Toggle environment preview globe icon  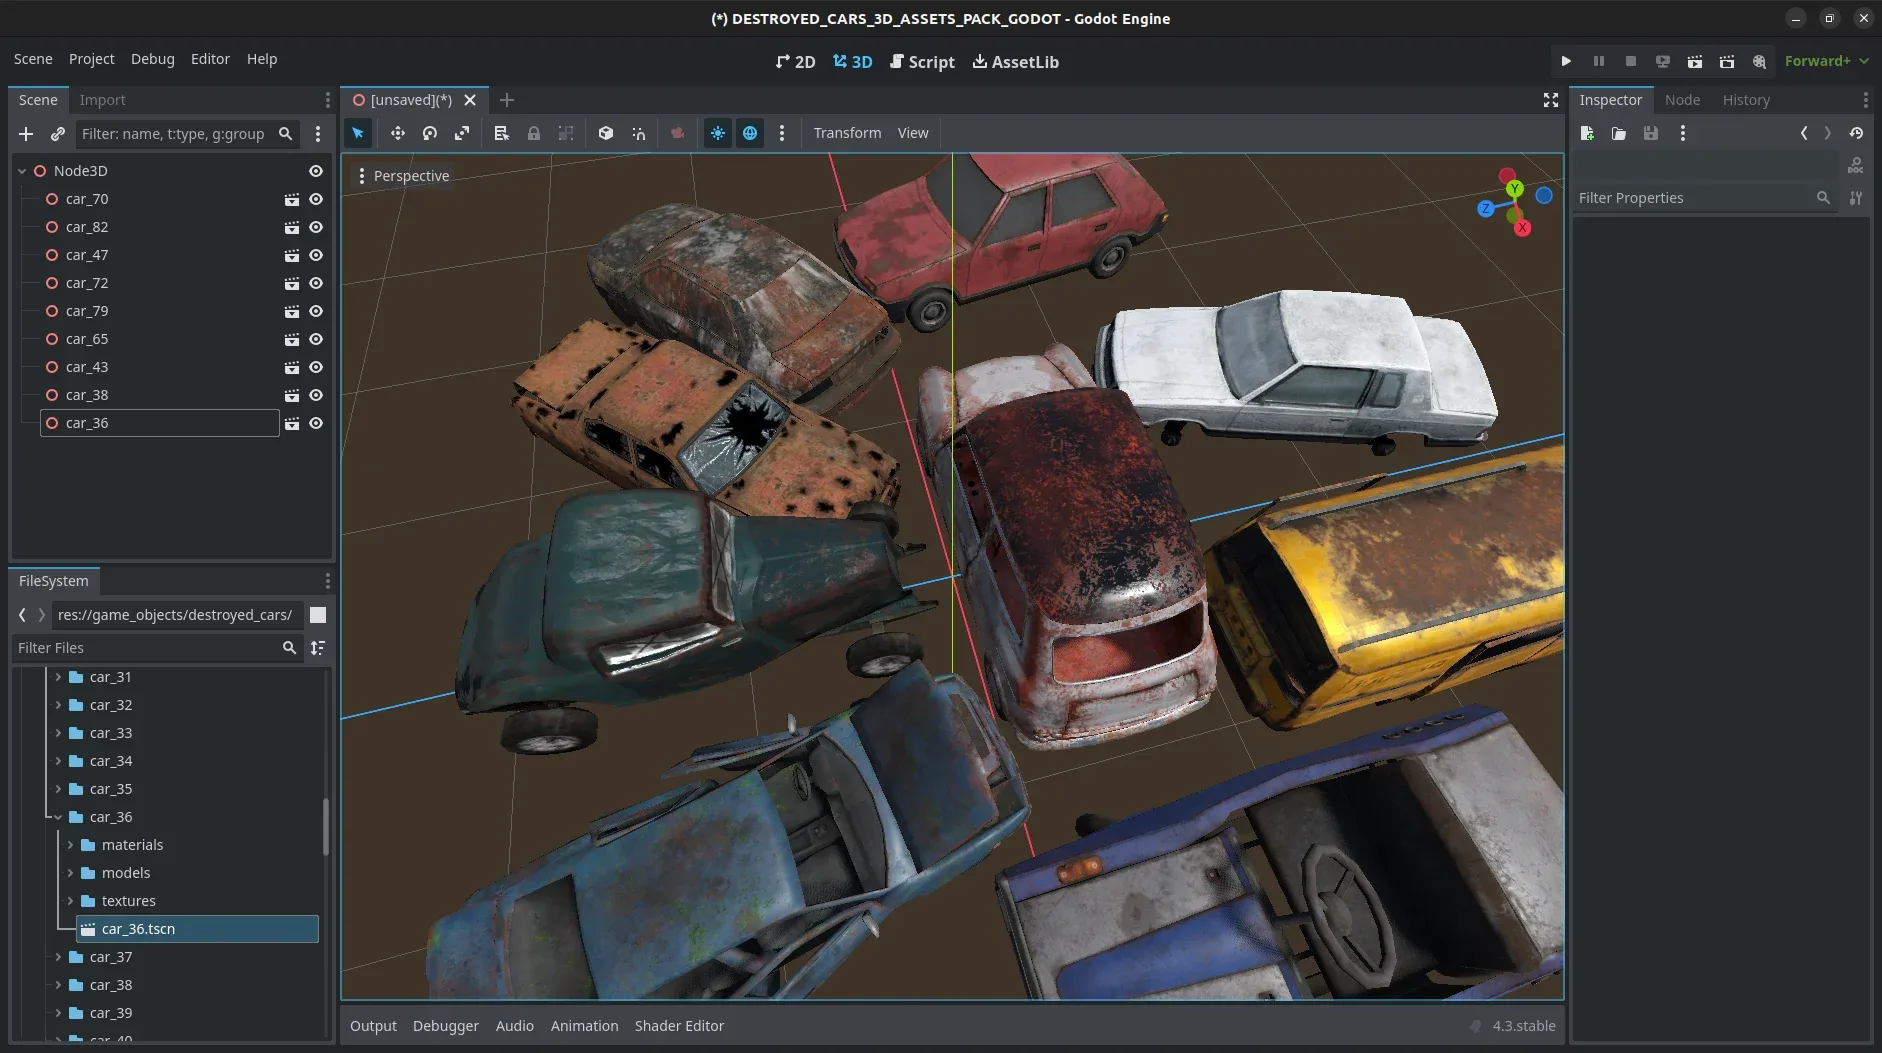pyautogui.click(x=750, y=133)
